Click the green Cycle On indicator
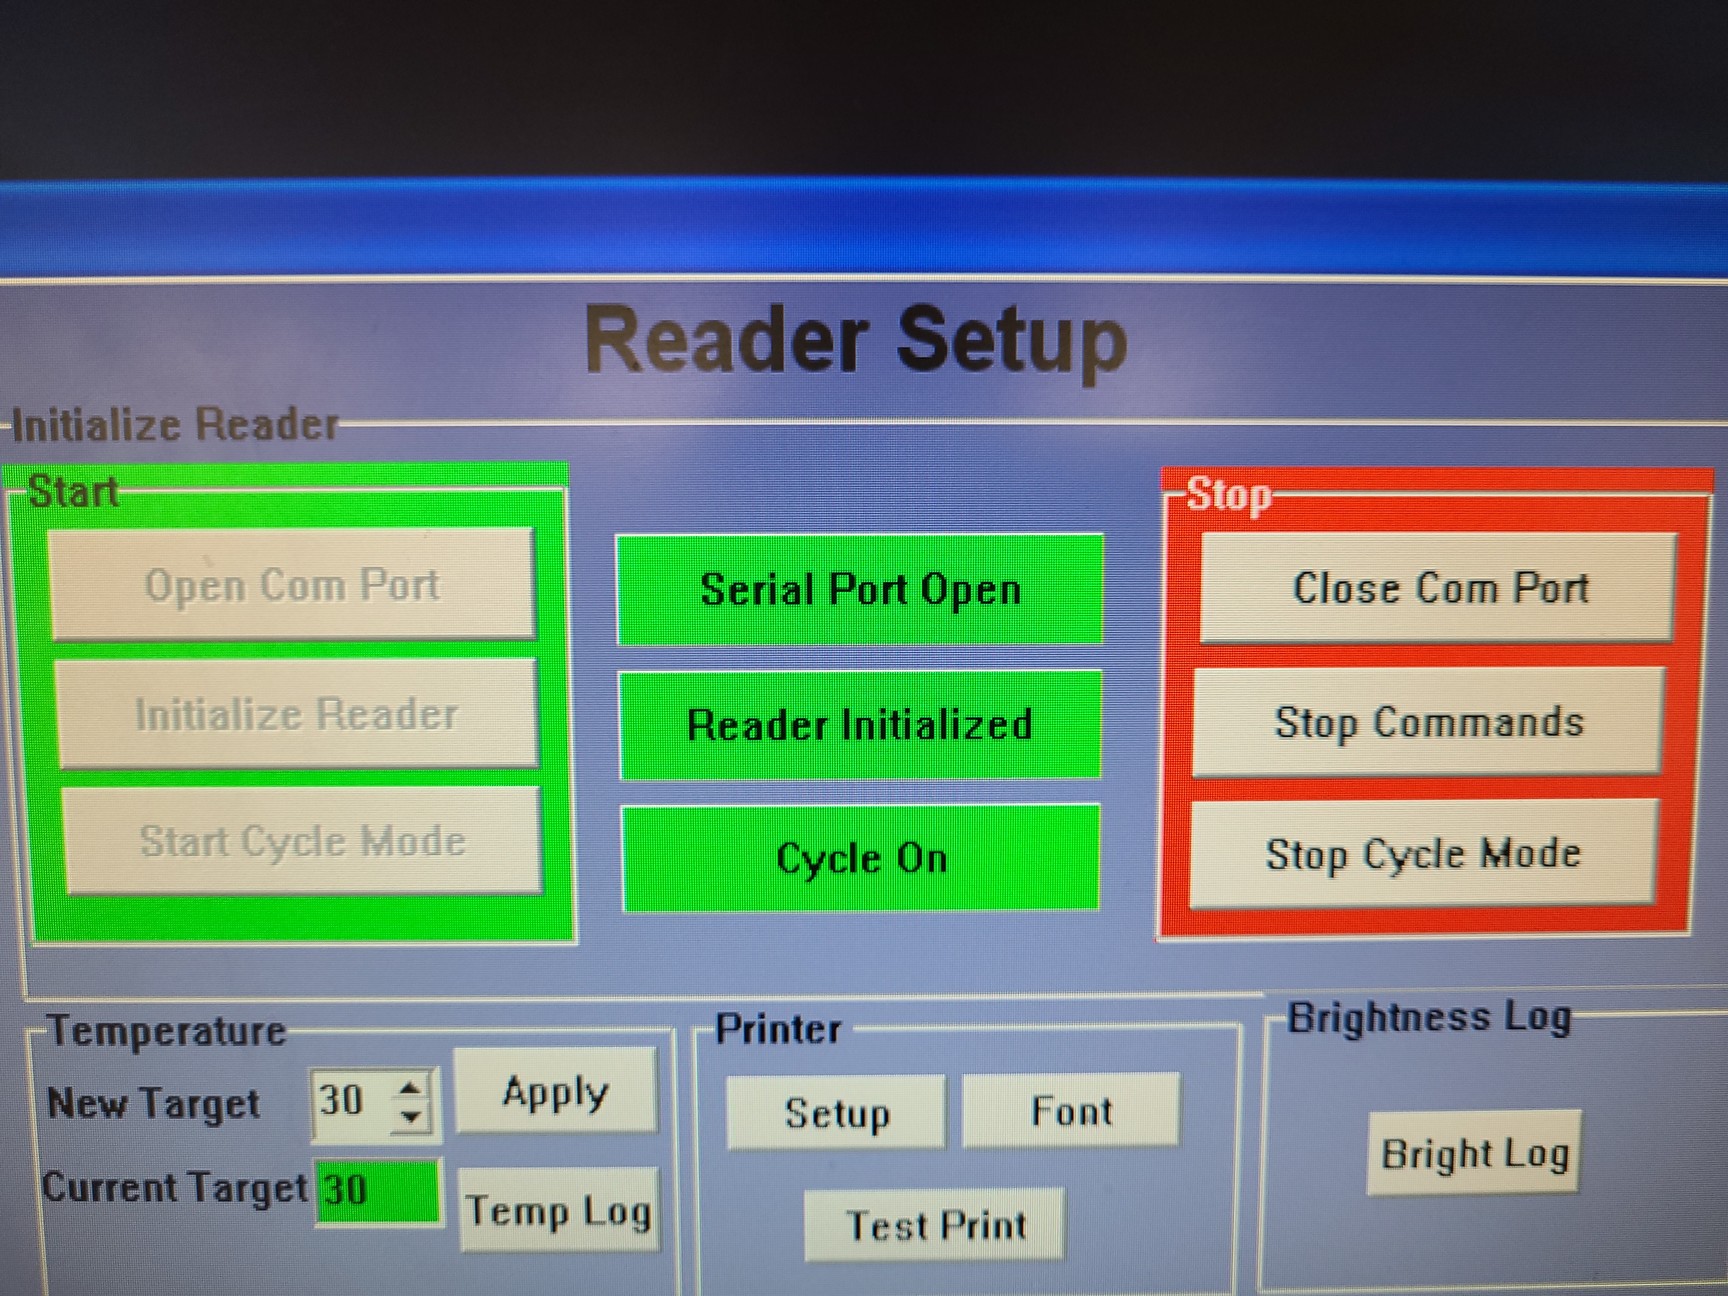The height and width of the screenshot is (1296, 1728). click(861, 858)
